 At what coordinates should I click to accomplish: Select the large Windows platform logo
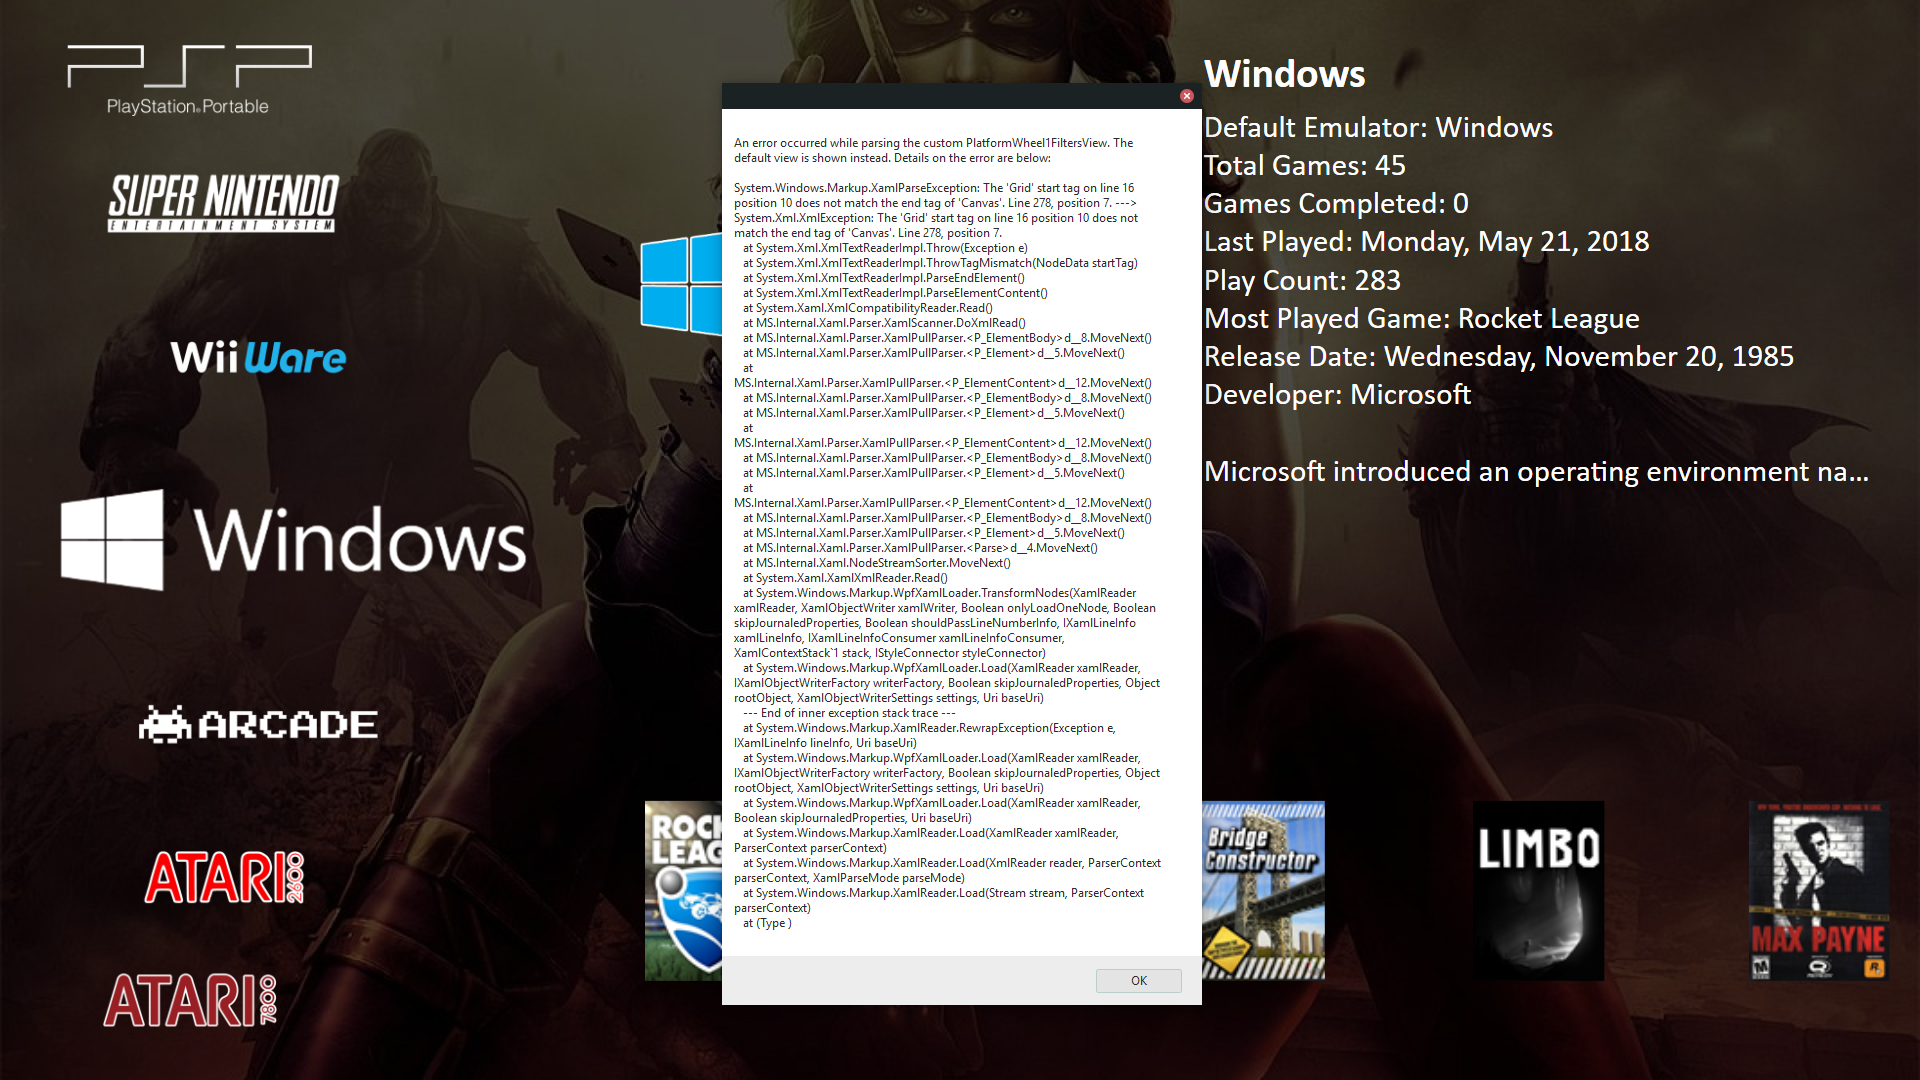pos(293,540)
